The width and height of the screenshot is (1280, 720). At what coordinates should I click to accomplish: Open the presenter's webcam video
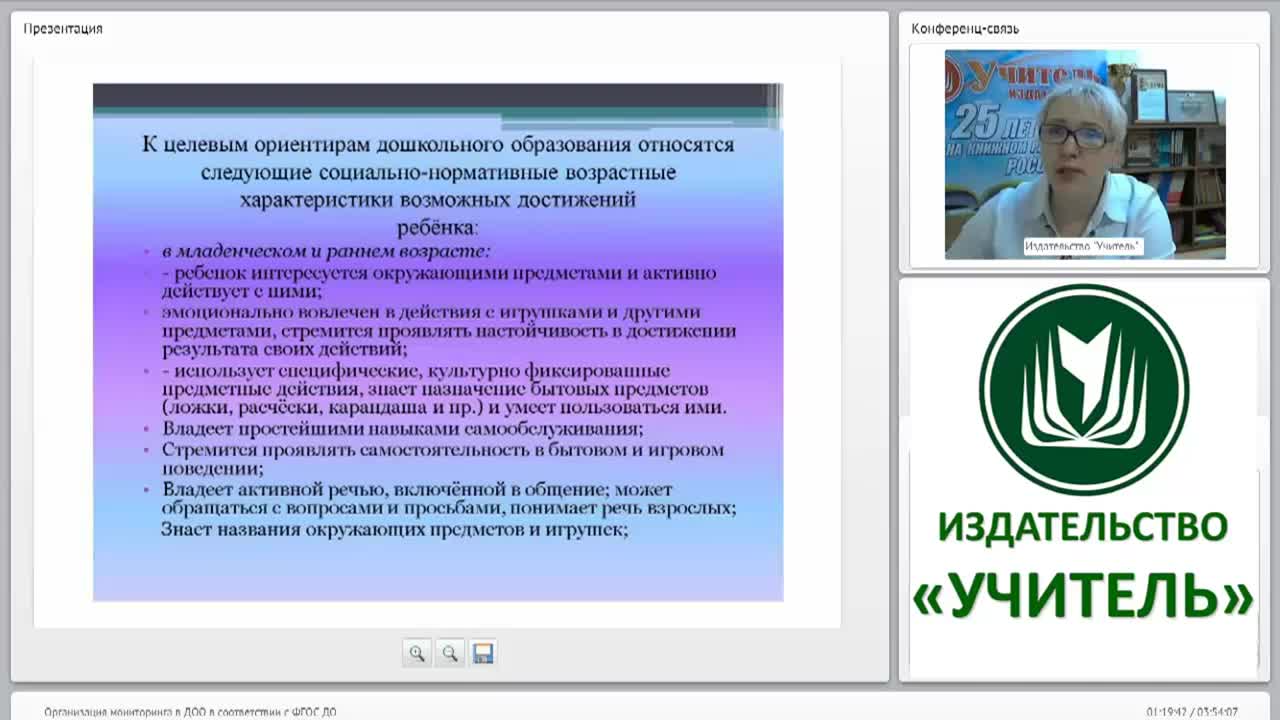coord(1085,155)
